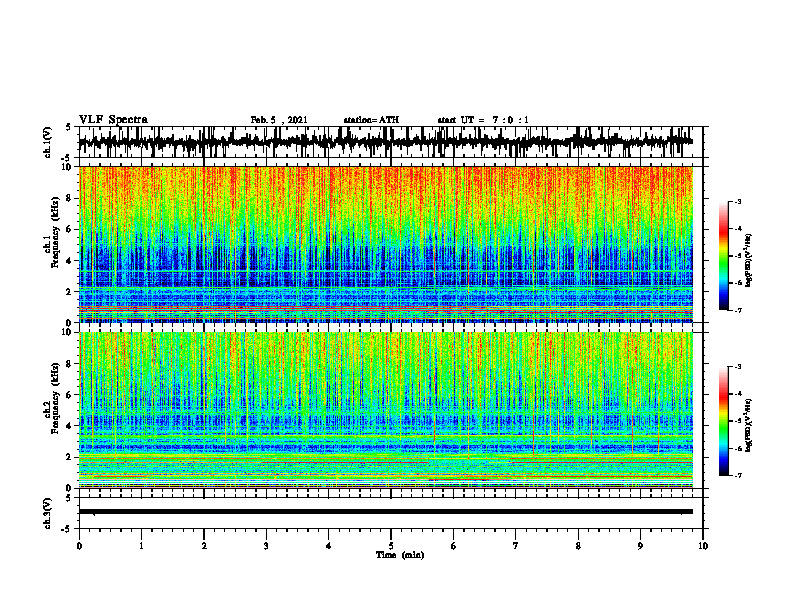
Task: Click the 'VLF Spectra' title text
Action: coord(113,120)
